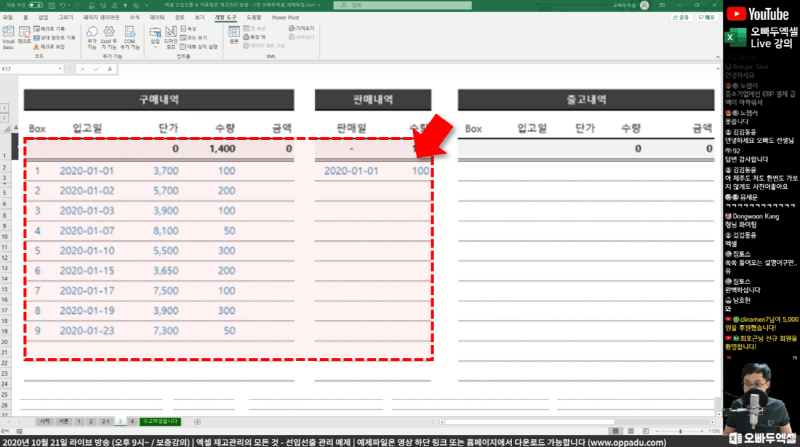Screen dimensions: 800x447
Task: Click the Redo icon in title bar
Action: pyautogui.click(x=79, y=5)
